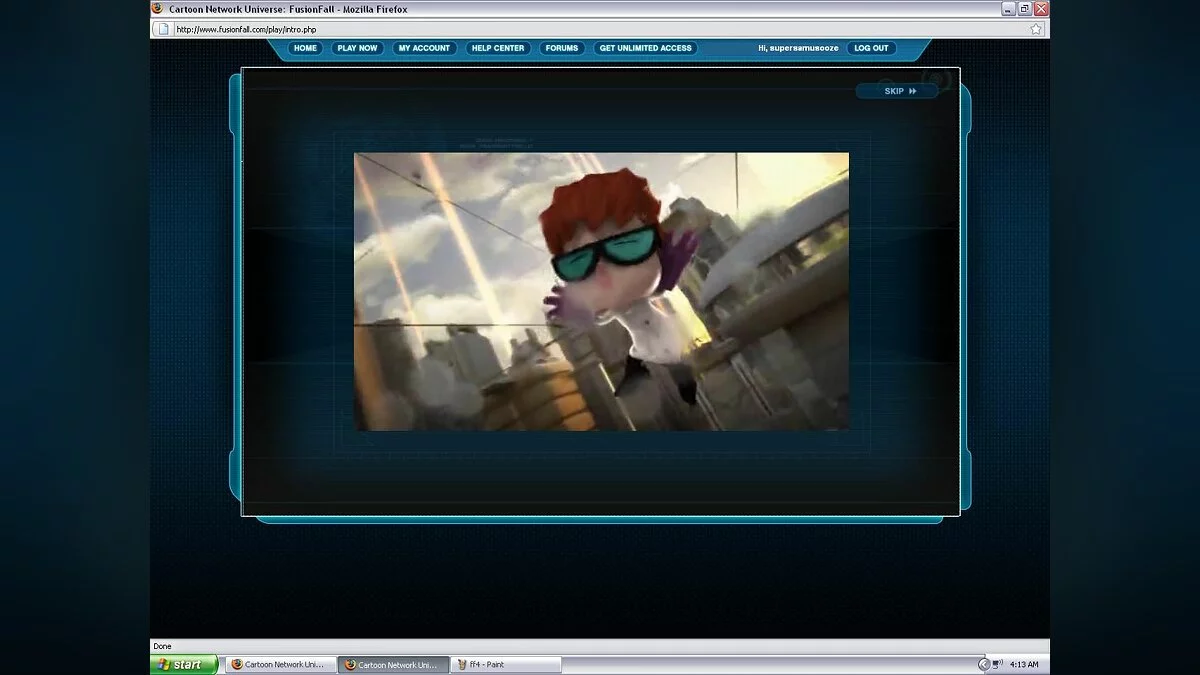Click the greeting text 'Hi, supersamusooze'
Image resolution: width=1200 pixels, height=675 pixels.
(x=798, y=48)
